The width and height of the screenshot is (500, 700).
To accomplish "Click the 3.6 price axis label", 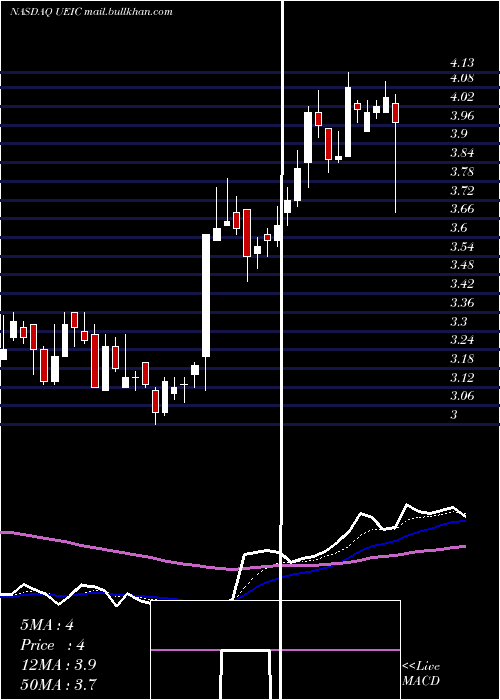I will (x=458, y=228).
